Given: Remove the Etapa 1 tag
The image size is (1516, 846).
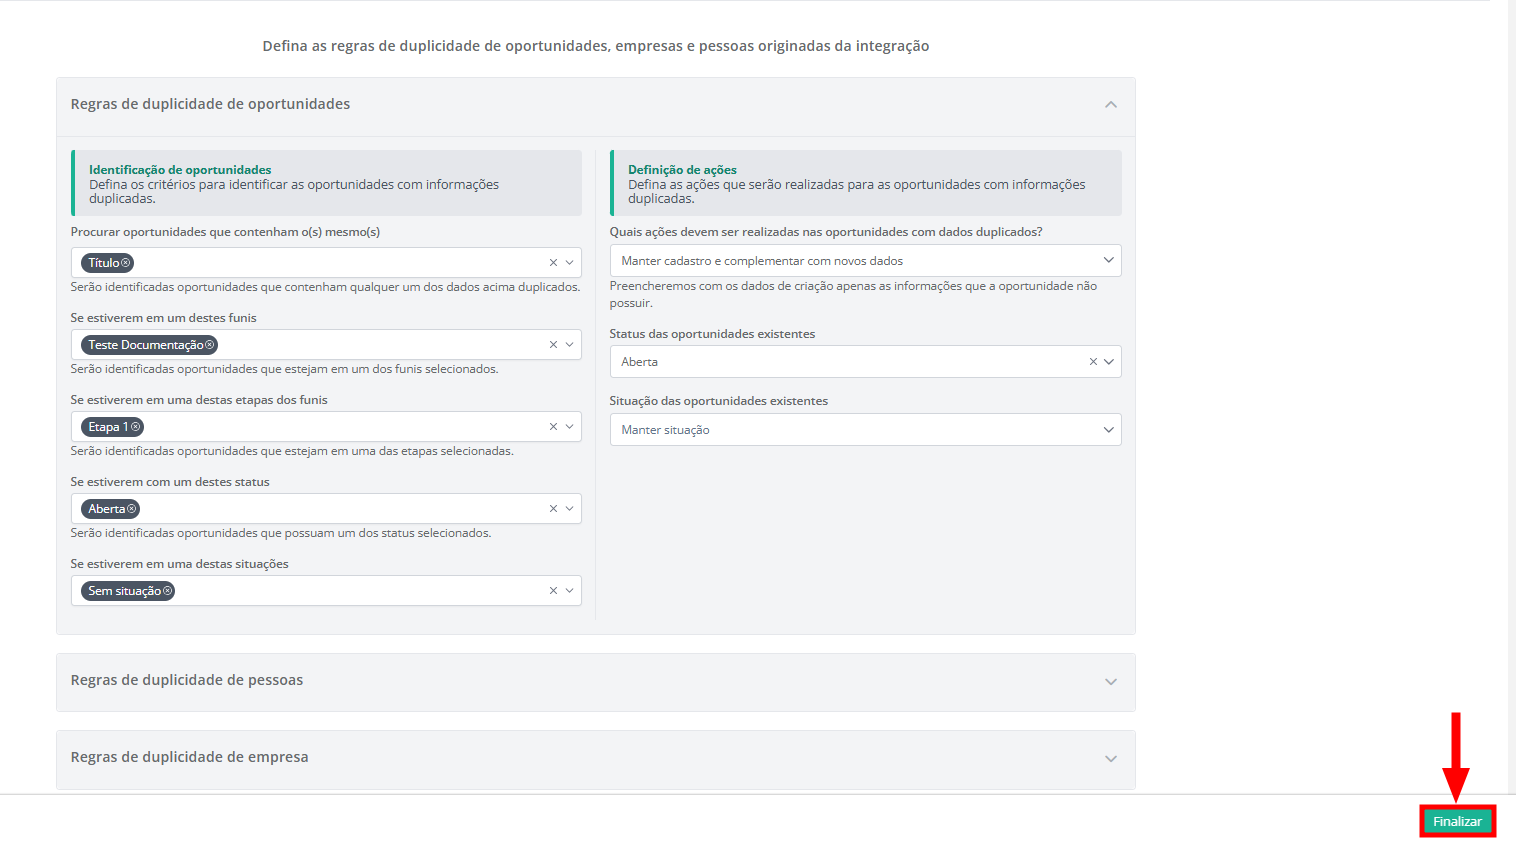Looking at the screenshot, I should 136,427.
